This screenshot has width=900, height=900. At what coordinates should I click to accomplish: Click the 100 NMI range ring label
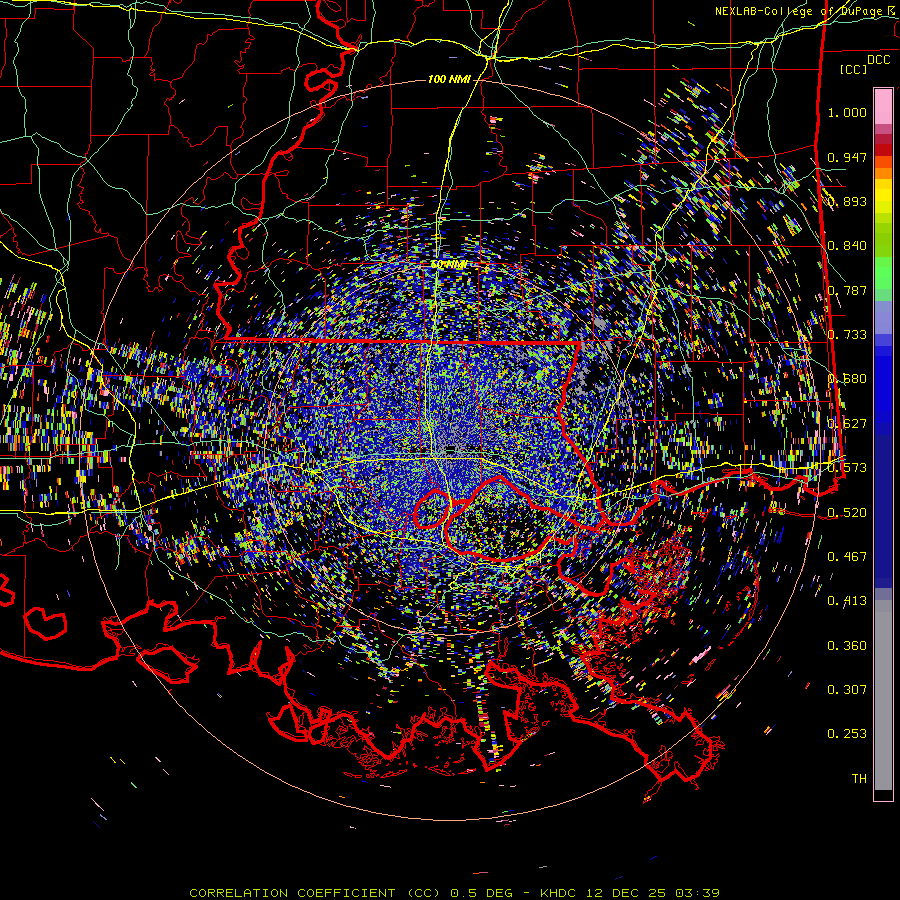point(449,79)
